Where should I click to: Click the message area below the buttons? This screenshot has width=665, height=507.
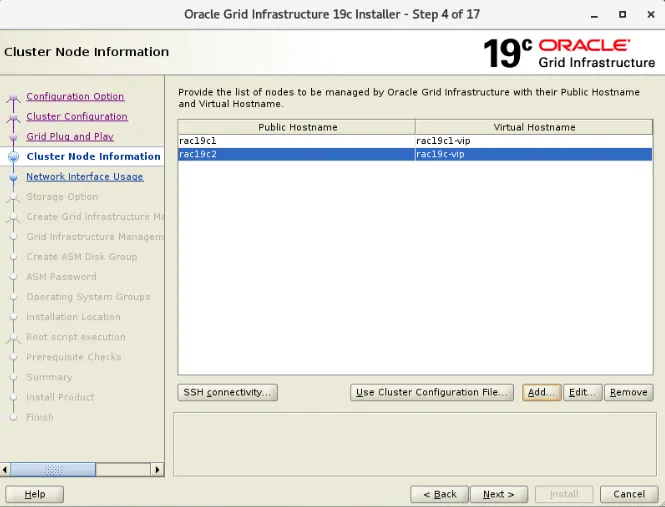coord(415,444)
